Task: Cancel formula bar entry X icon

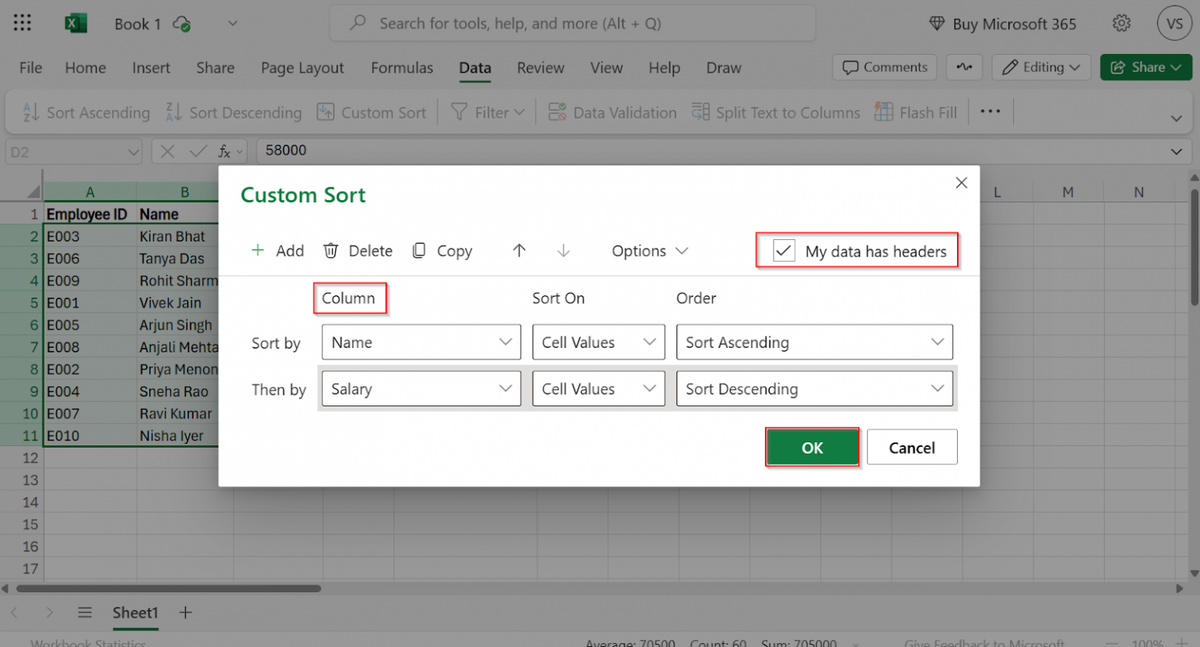Action: point(168,151)
